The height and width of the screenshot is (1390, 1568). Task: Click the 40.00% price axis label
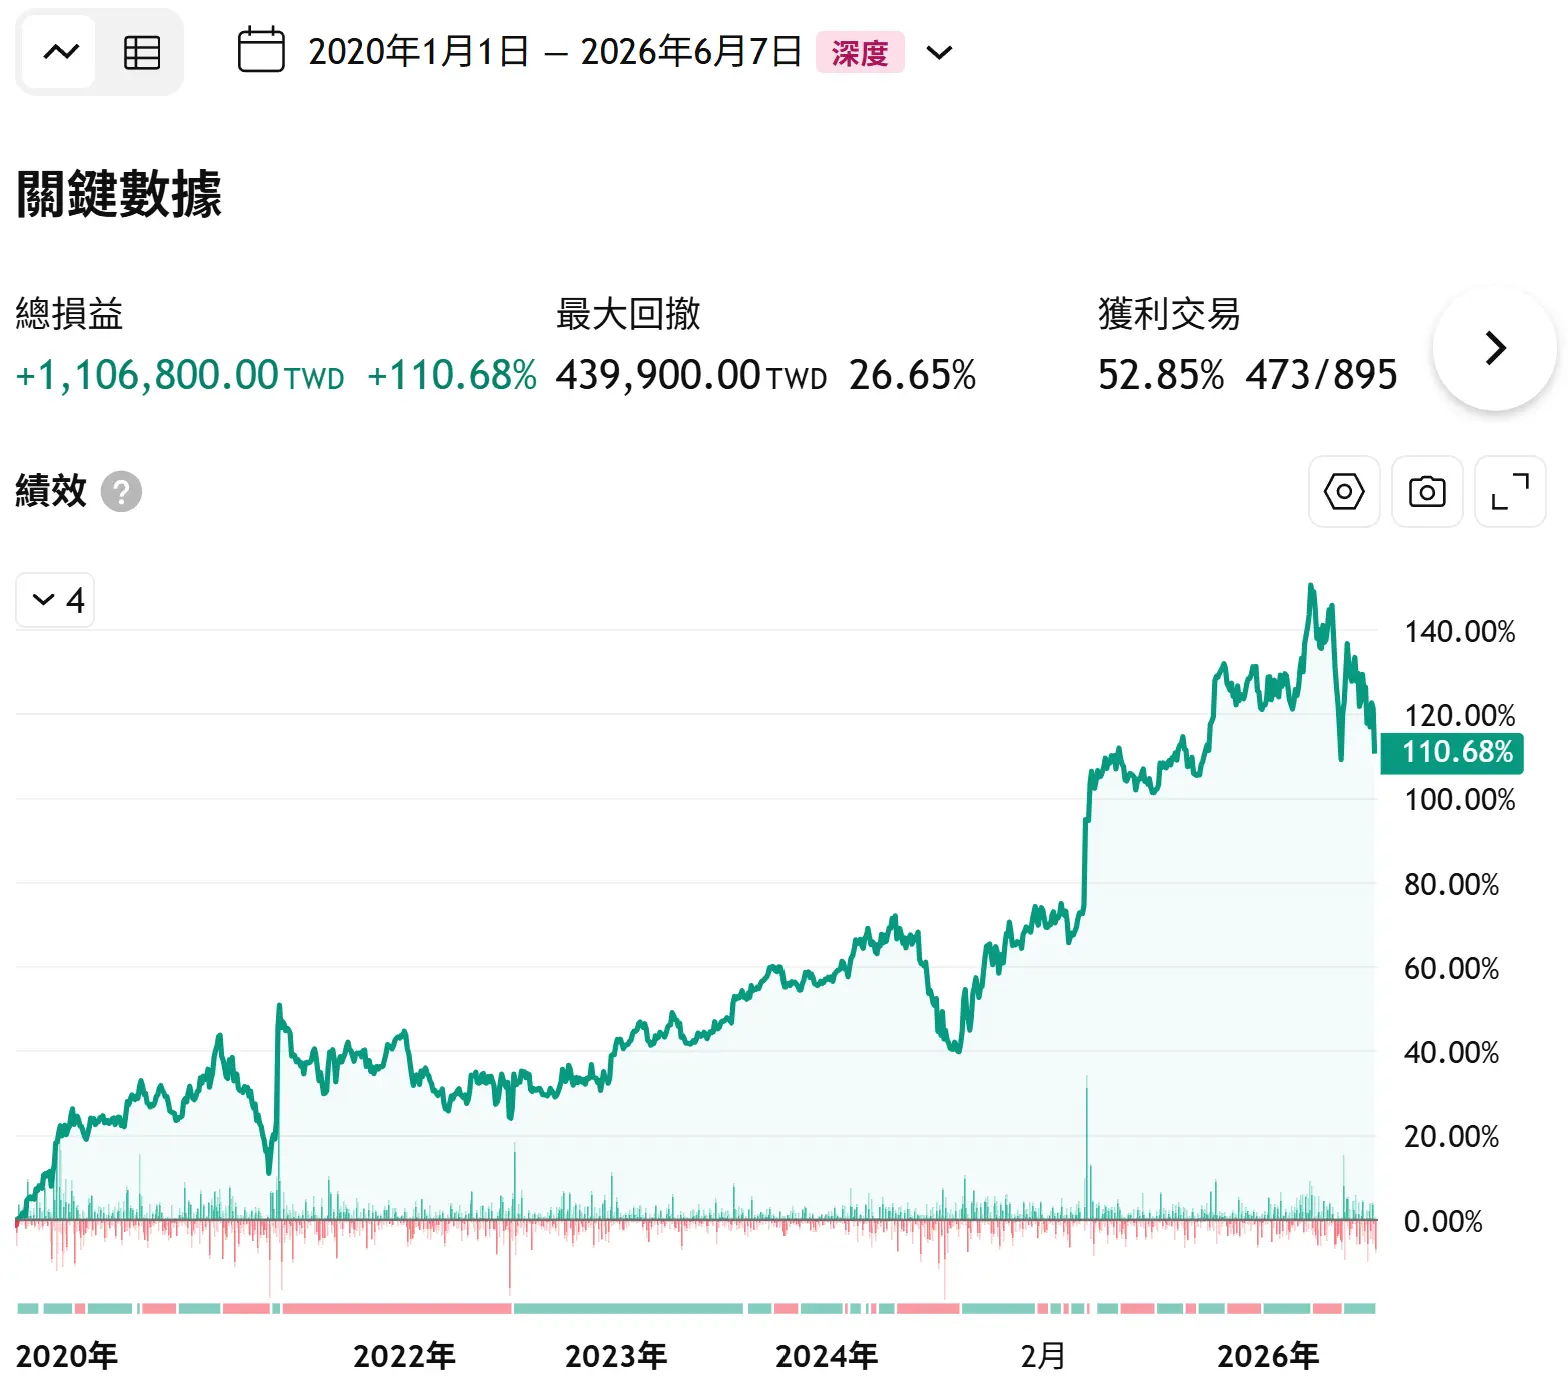1452,1052
